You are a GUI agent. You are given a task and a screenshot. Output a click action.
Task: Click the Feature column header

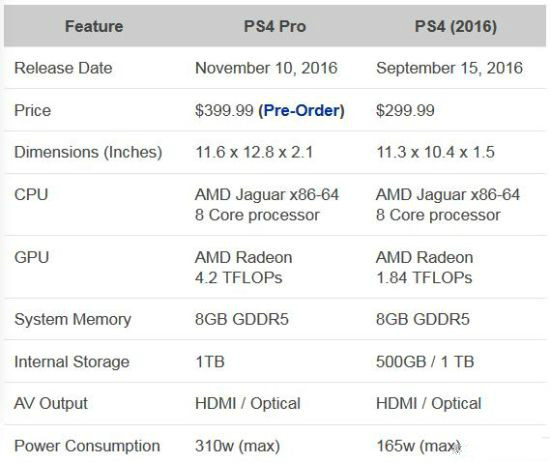click(94, 26)
